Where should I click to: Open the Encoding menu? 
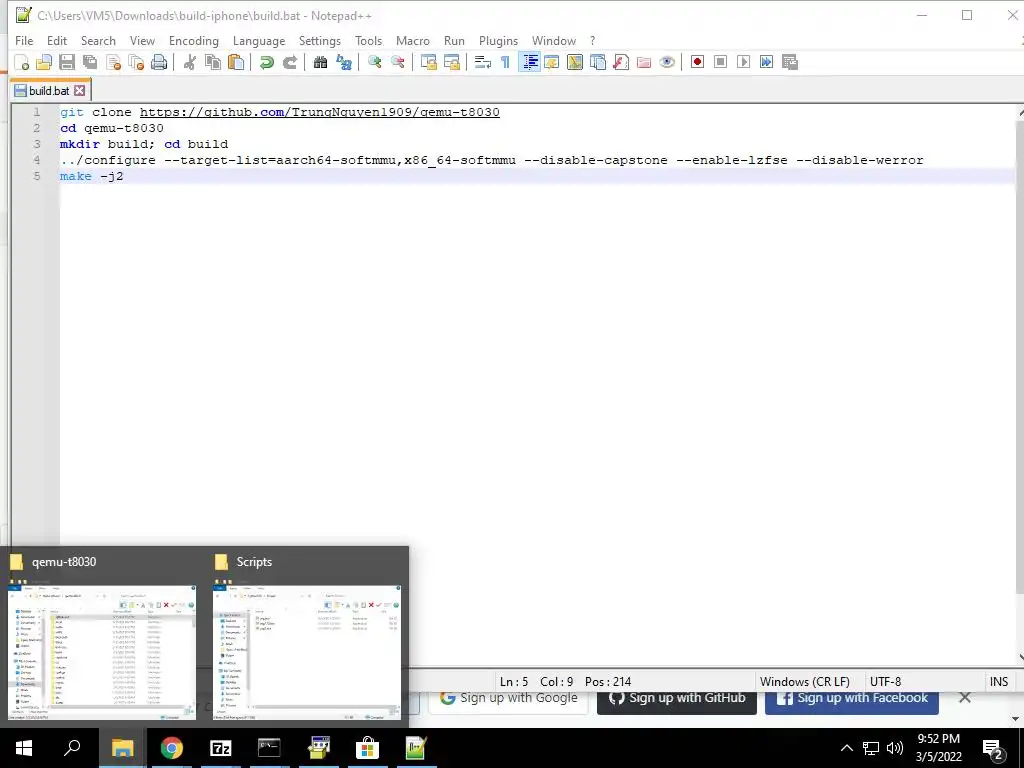coord(194,40)
